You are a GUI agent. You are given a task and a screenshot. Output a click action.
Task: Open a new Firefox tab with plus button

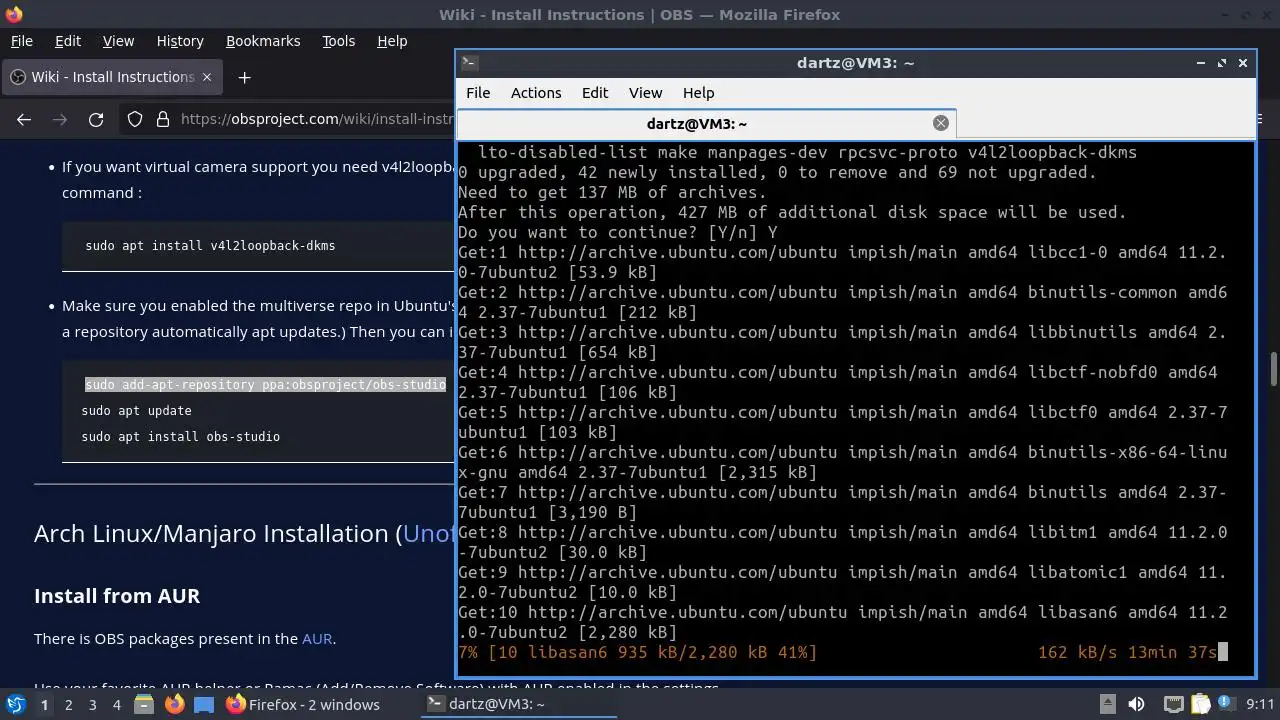pyautogui.click(x=244, y=77)
